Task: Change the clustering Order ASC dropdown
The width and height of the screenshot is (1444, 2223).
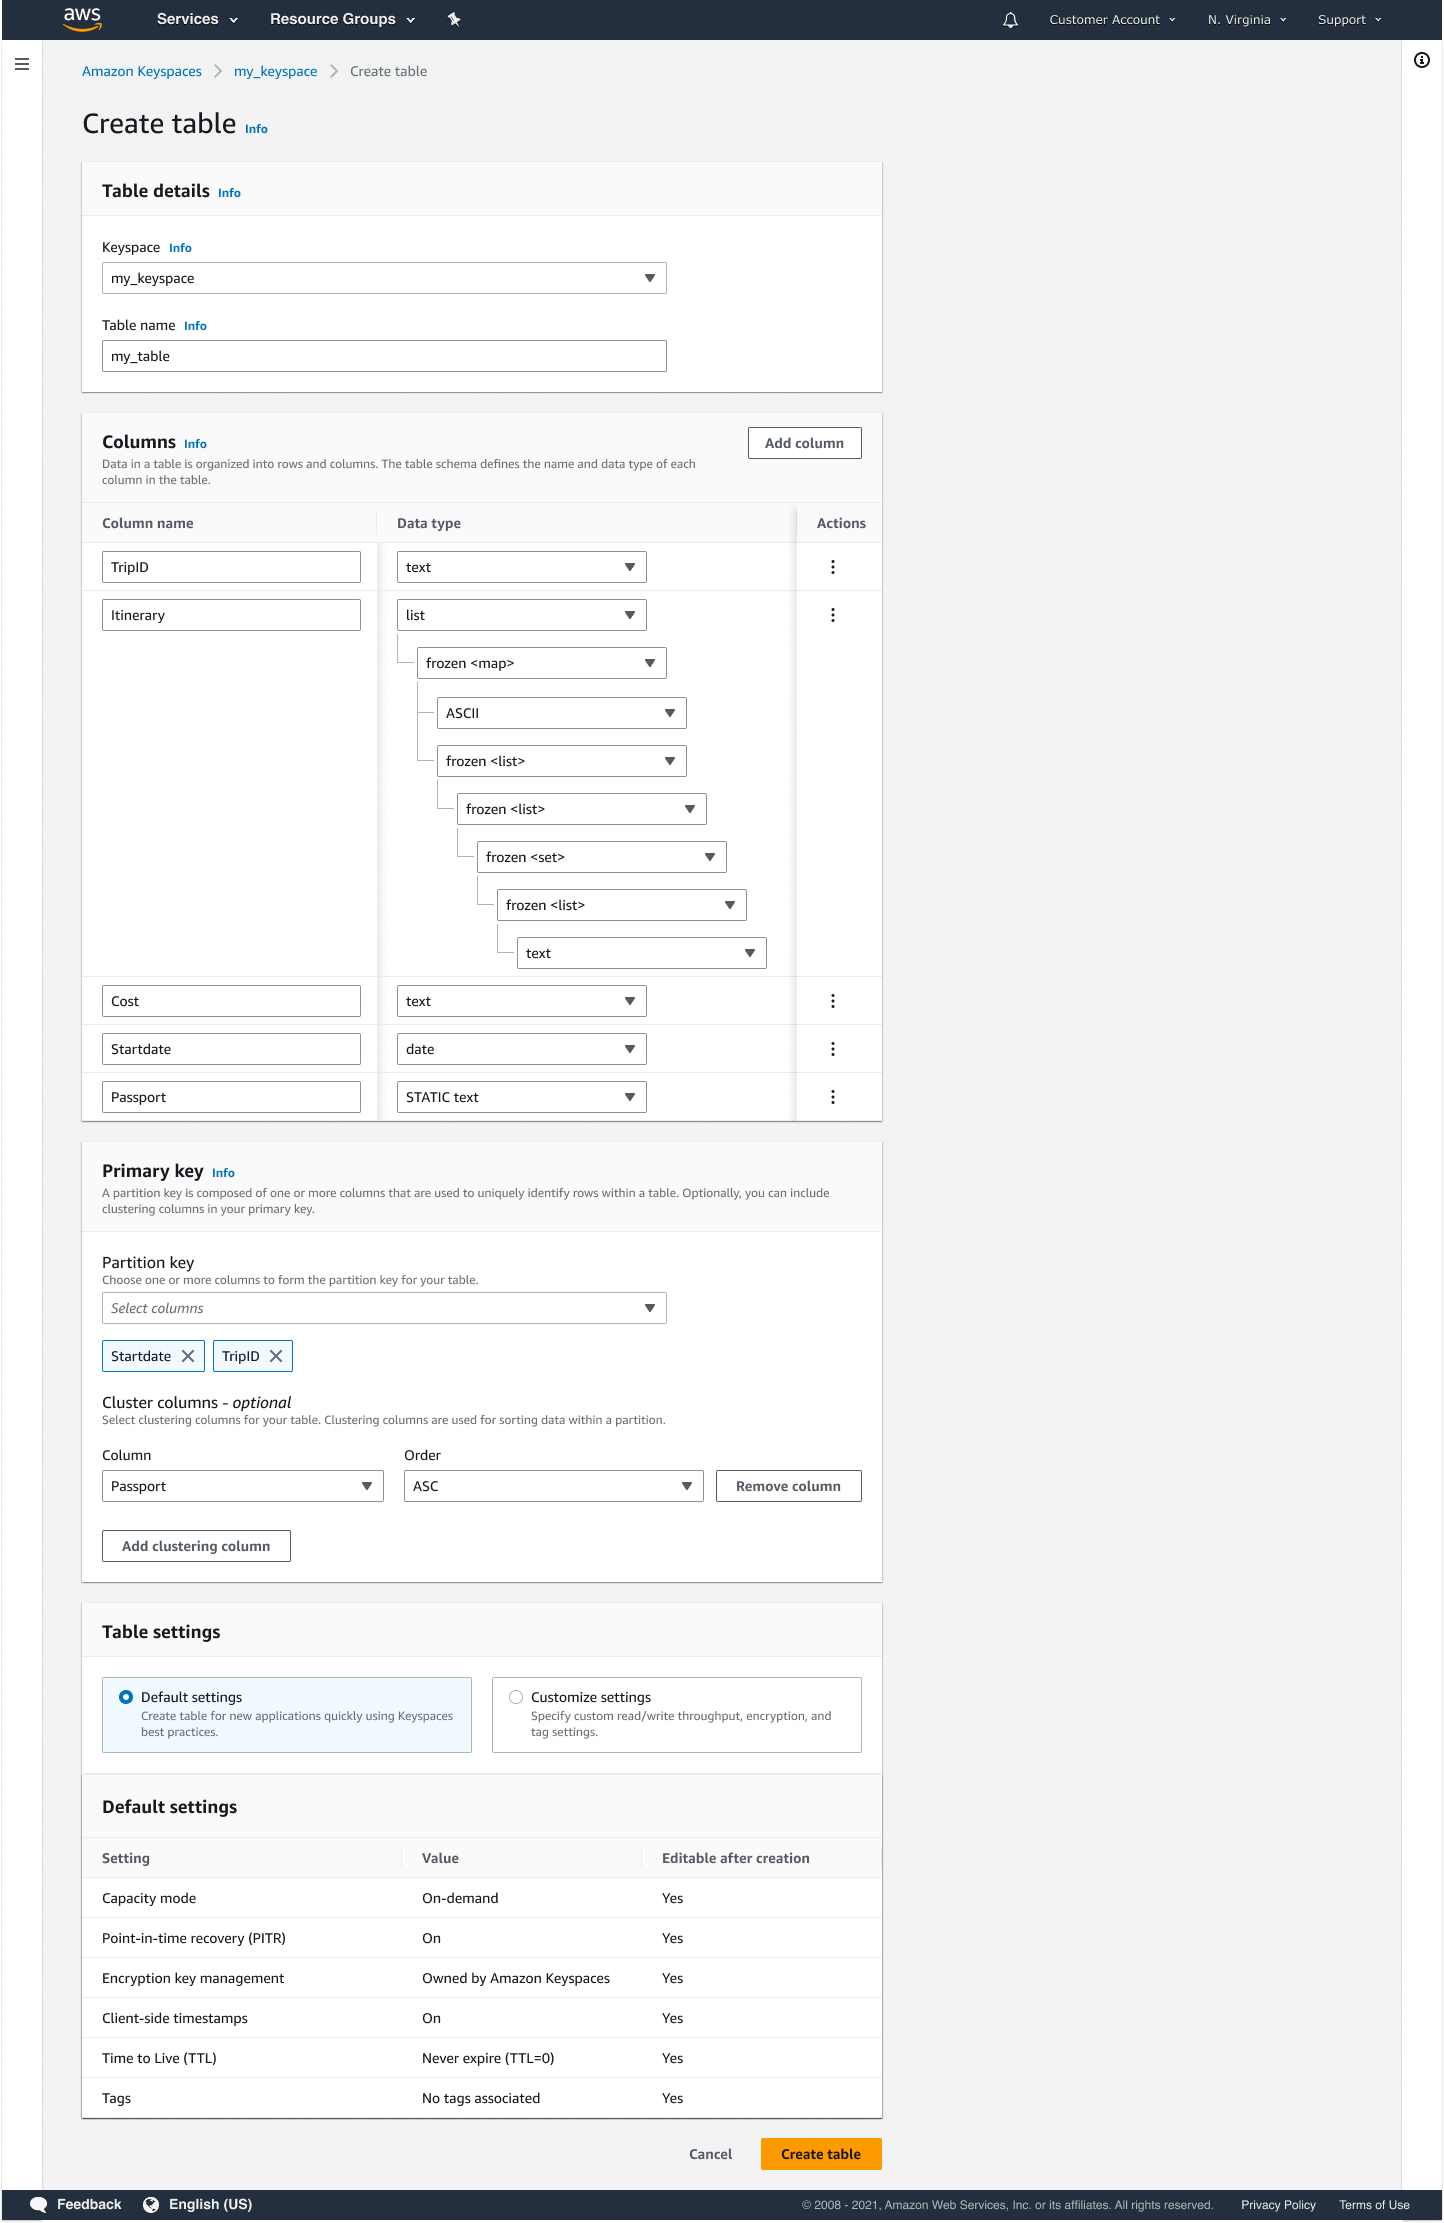Action: tap(553, 1486)
